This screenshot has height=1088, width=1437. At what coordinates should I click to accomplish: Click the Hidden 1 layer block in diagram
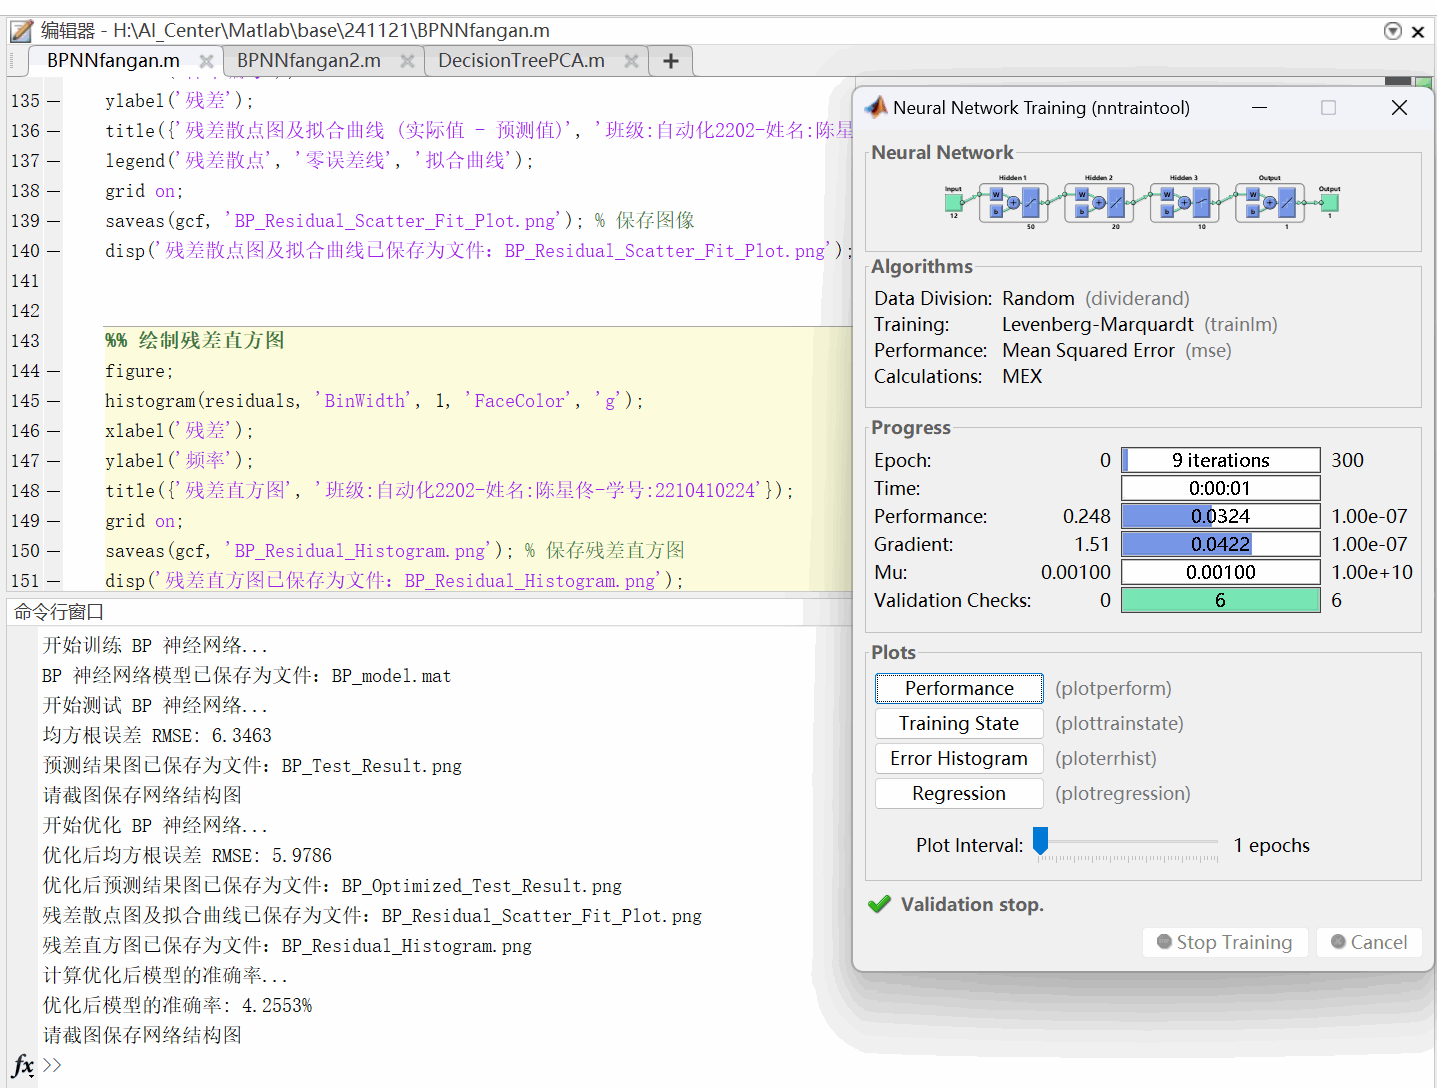[1013, 202]
